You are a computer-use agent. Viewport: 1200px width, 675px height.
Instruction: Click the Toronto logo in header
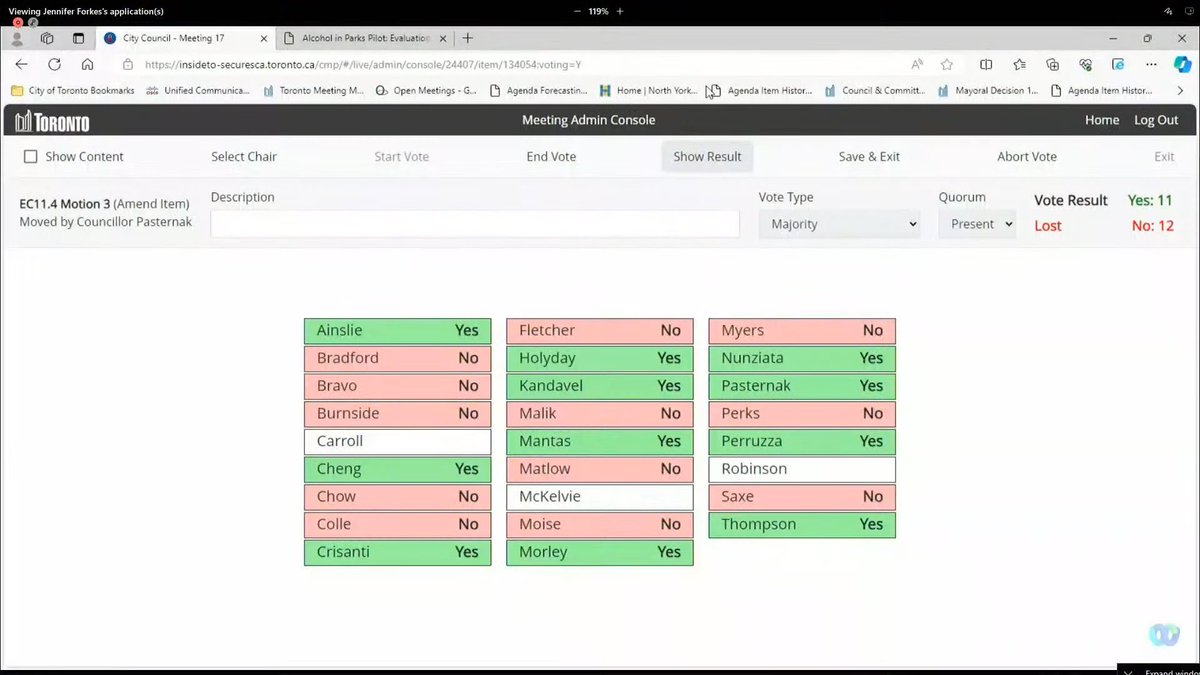coord(52,121)
